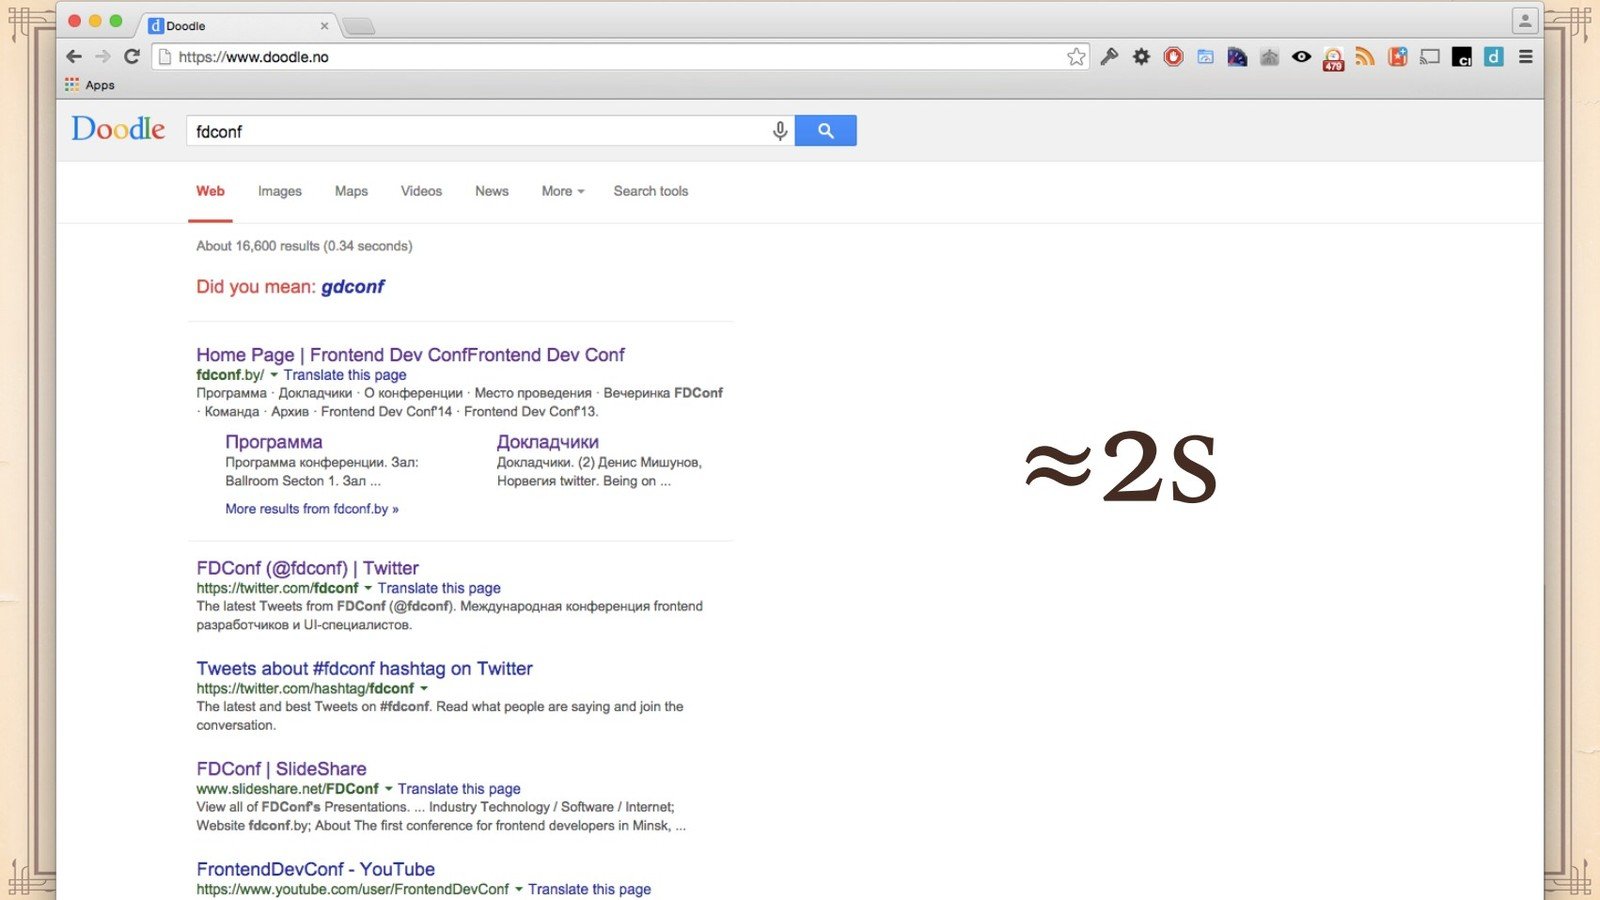The image size is (1600, 900).
Task: Start voice search with the microphone icon
Action: pos(780,131)
